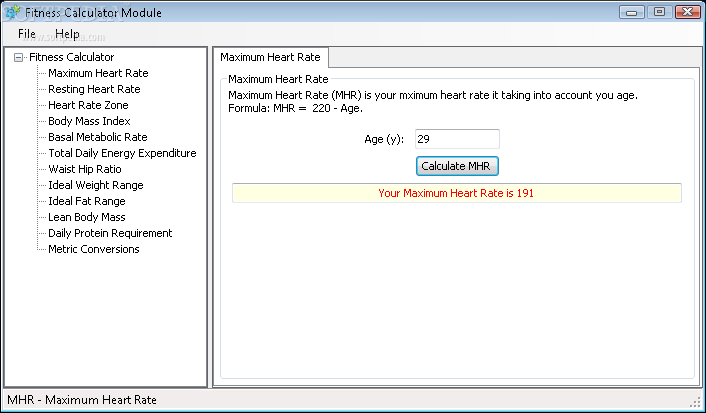The height and width of the screenshot is (413, 706).
Task: Open Metric Conversions tool
Action: [94, 249]
